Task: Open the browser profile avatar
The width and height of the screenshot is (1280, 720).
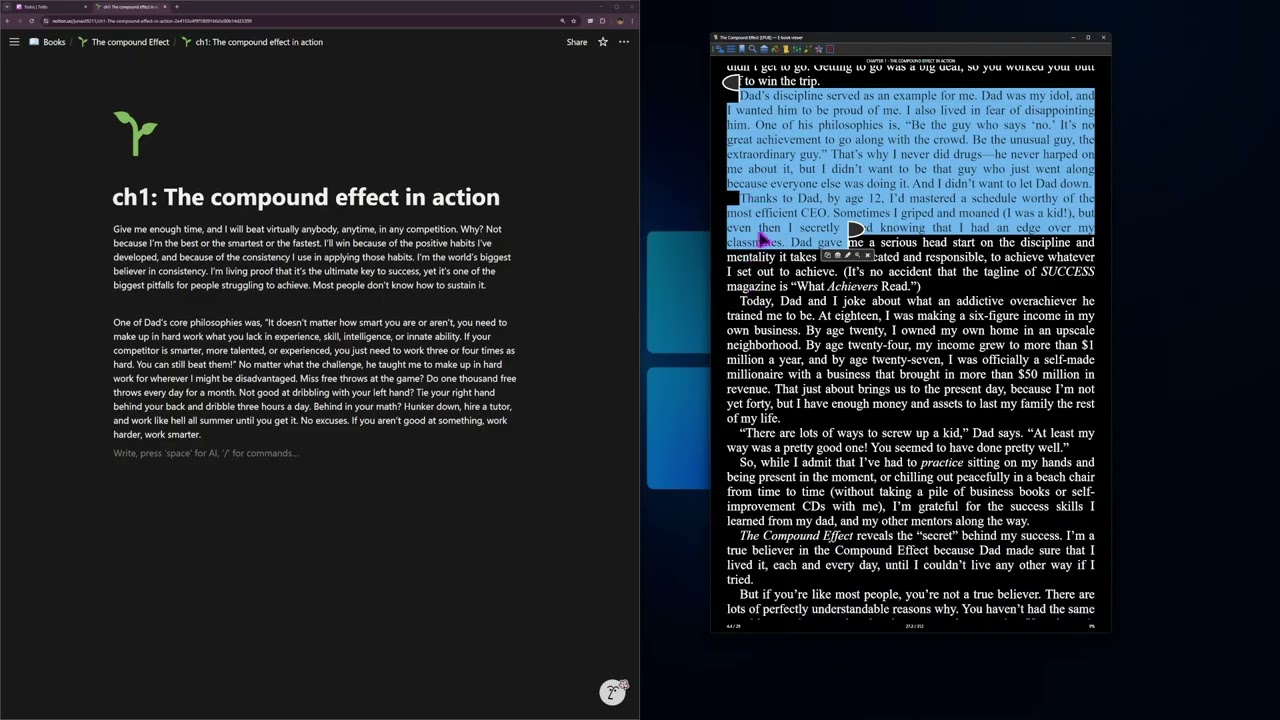Action: click(620, 20)
